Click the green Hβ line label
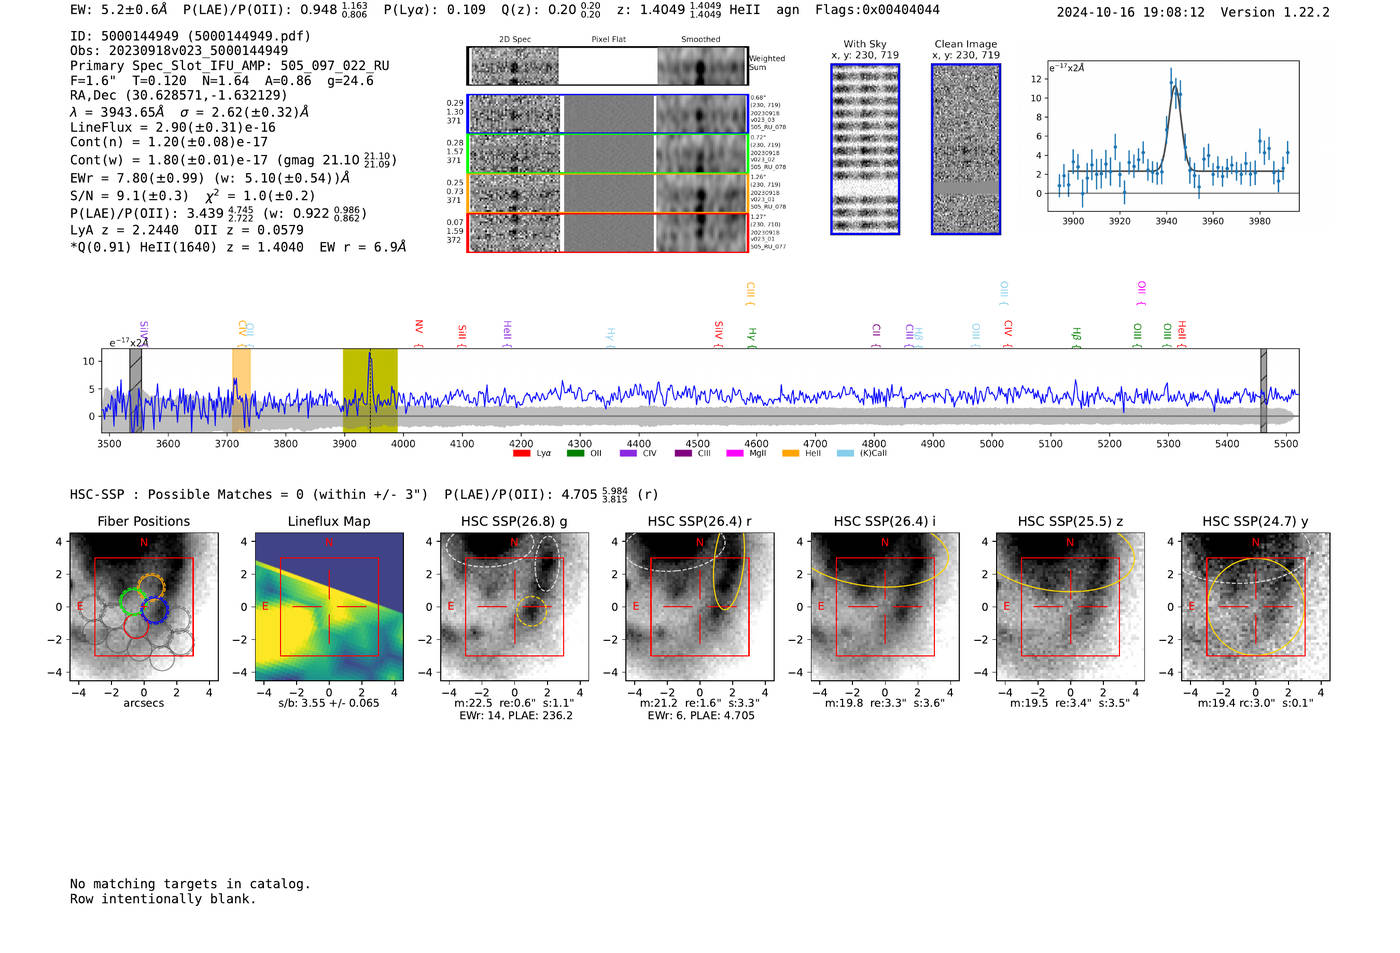The image size is (1400, 953). point(1077,335)
